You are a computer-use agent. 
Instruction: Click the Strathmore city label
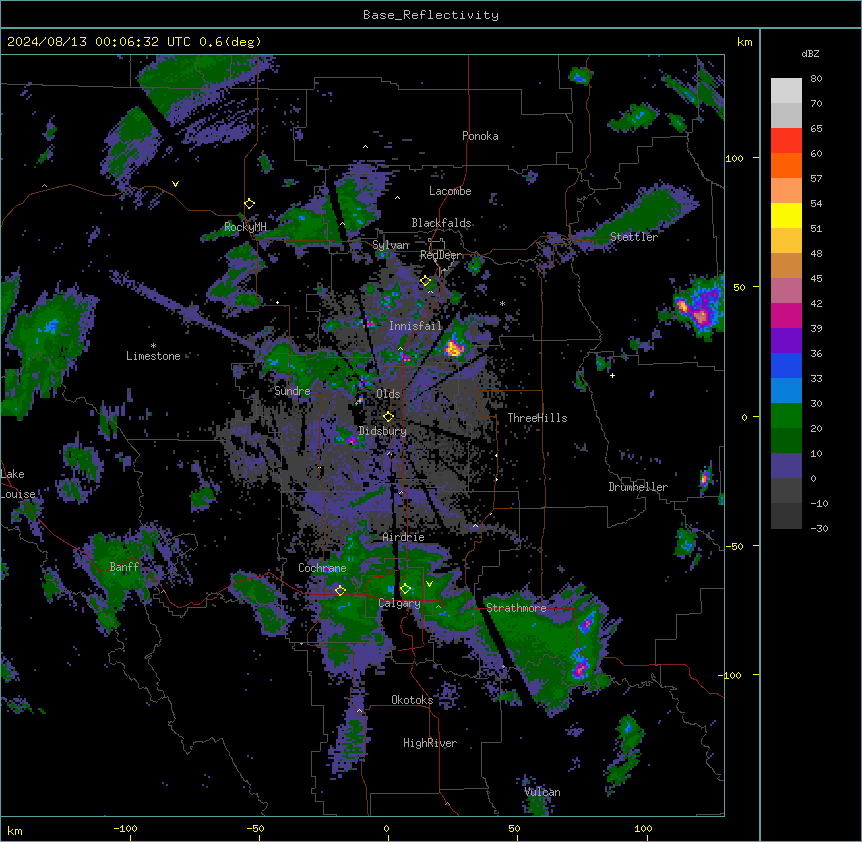point(516,608)
